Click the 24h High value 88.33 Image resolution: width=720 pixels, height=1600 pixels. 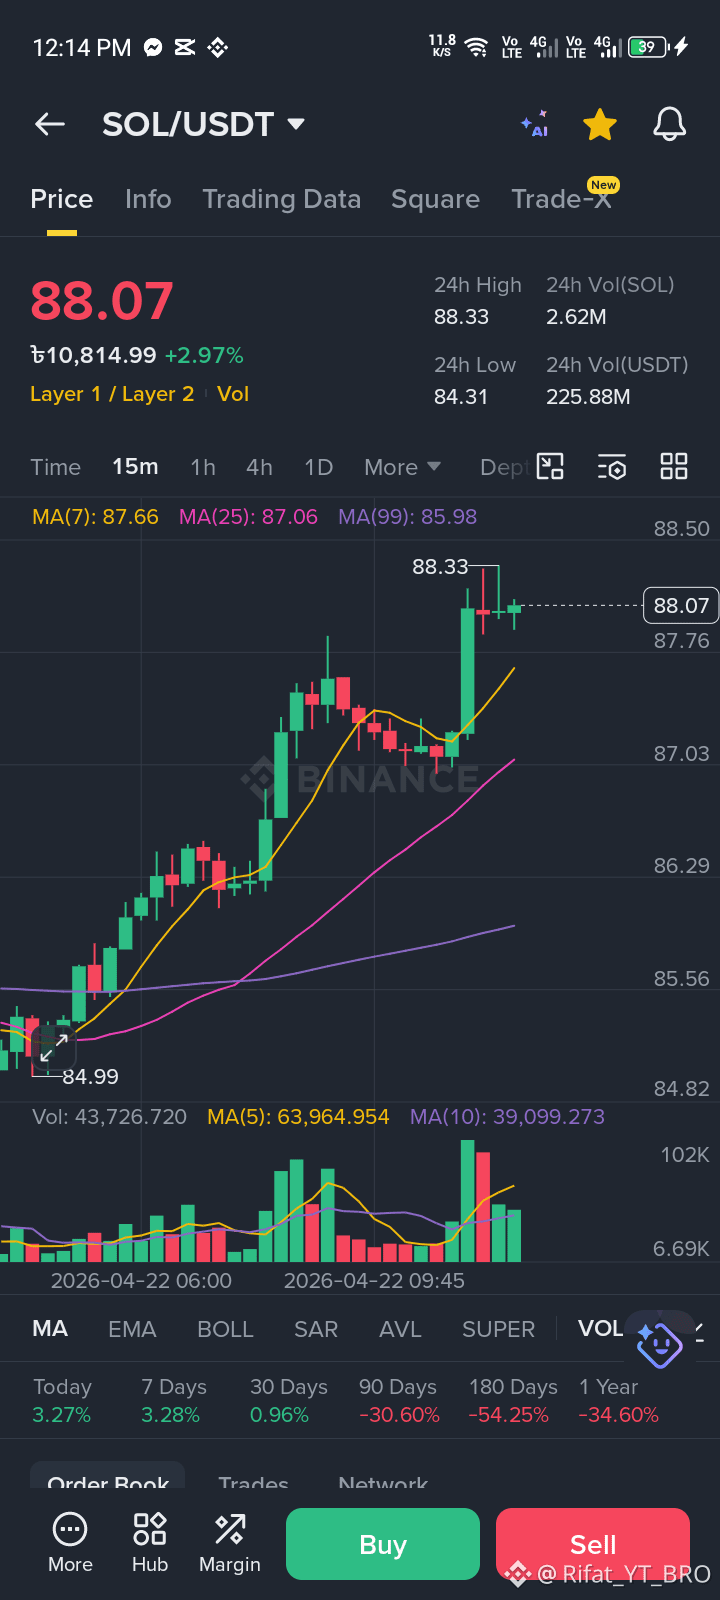(x=461, y=317)
